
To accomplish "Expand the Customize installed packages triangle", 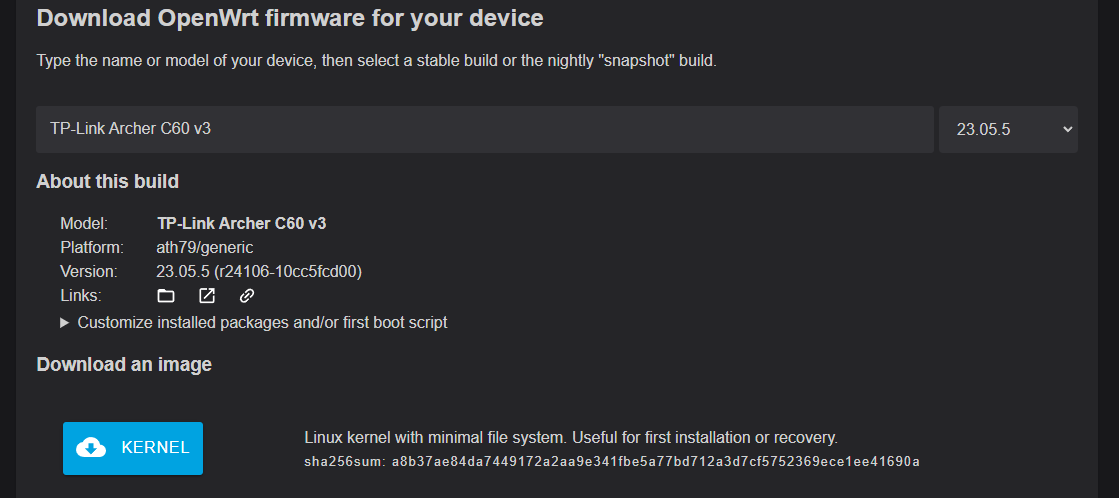I will (64, 322).
